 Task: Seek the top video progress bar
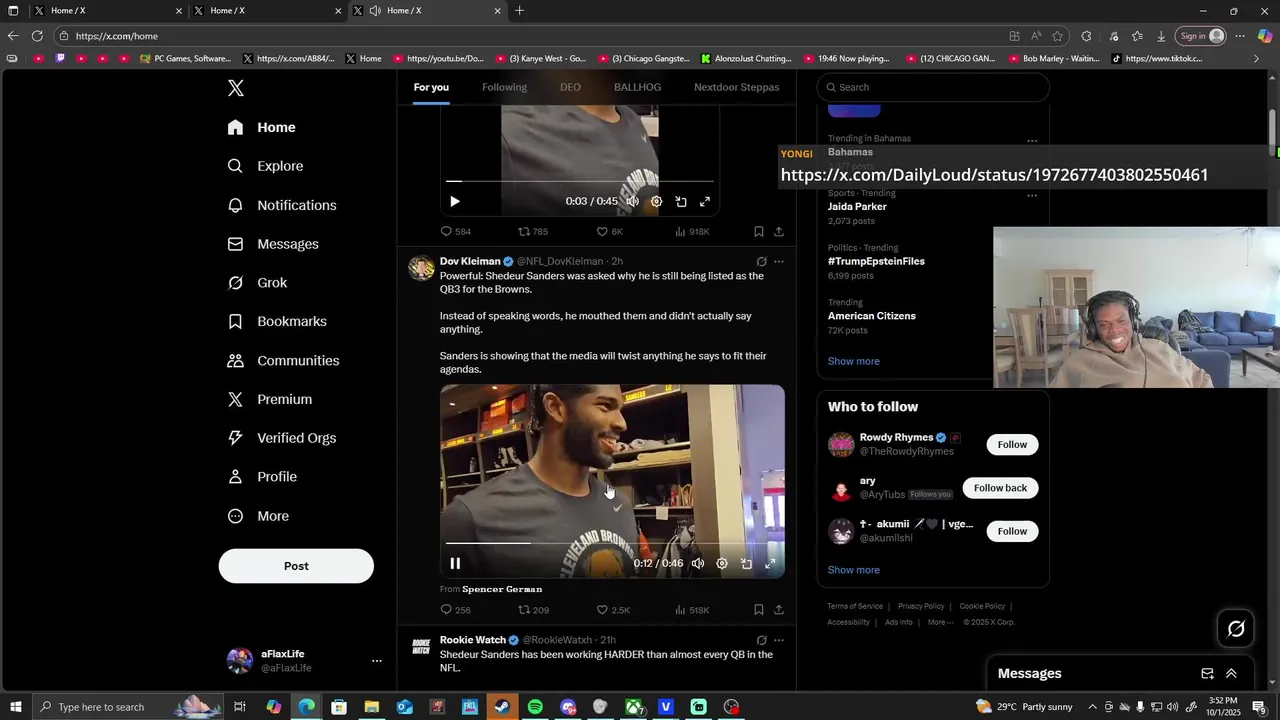(580, 182)
